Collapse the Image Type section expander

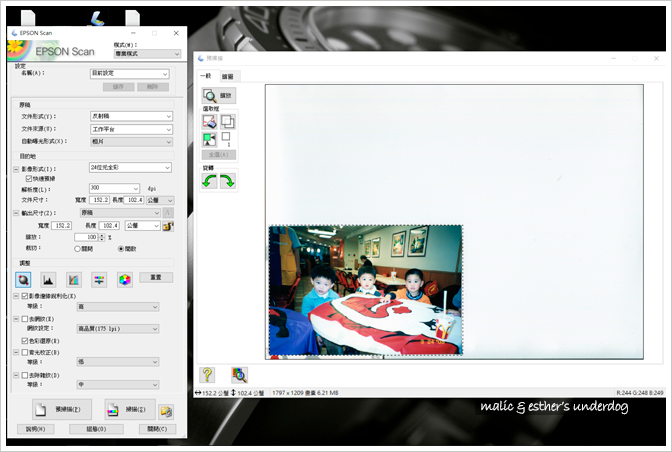pyautogui.click(x=16, y=170)
